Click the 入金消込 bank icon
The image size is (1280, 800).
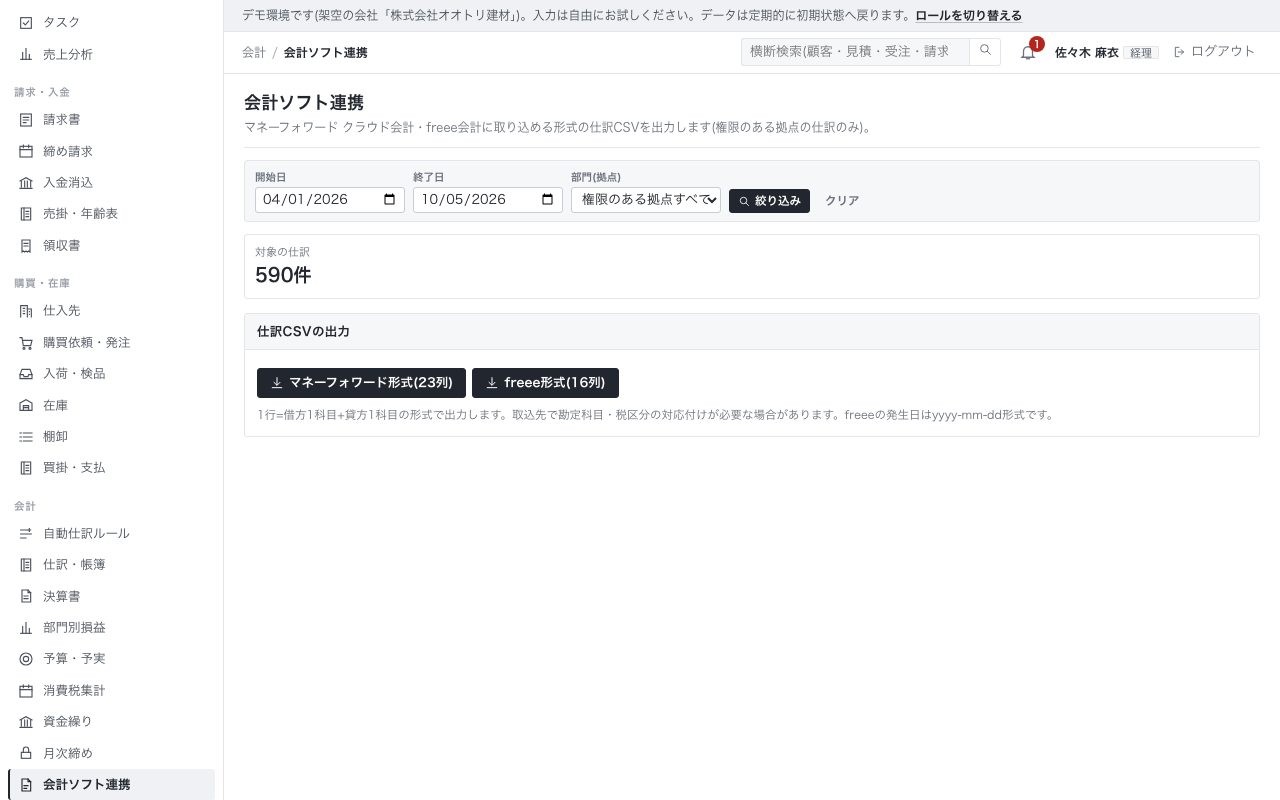tap(26, 183)
